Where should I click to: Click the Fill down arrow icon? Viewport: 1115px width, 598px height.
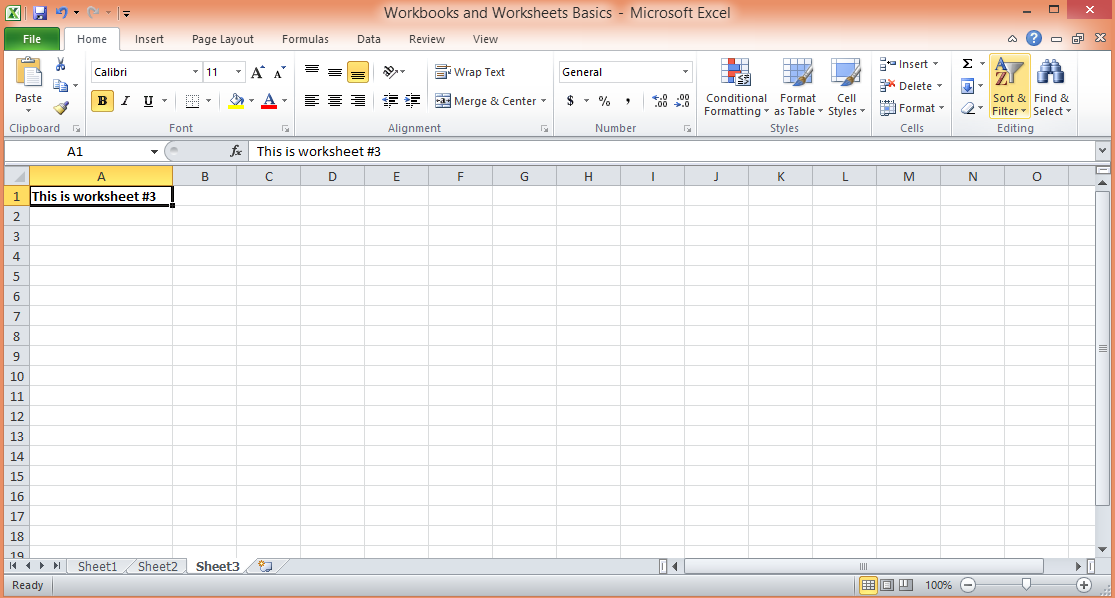tap(968, 87)
